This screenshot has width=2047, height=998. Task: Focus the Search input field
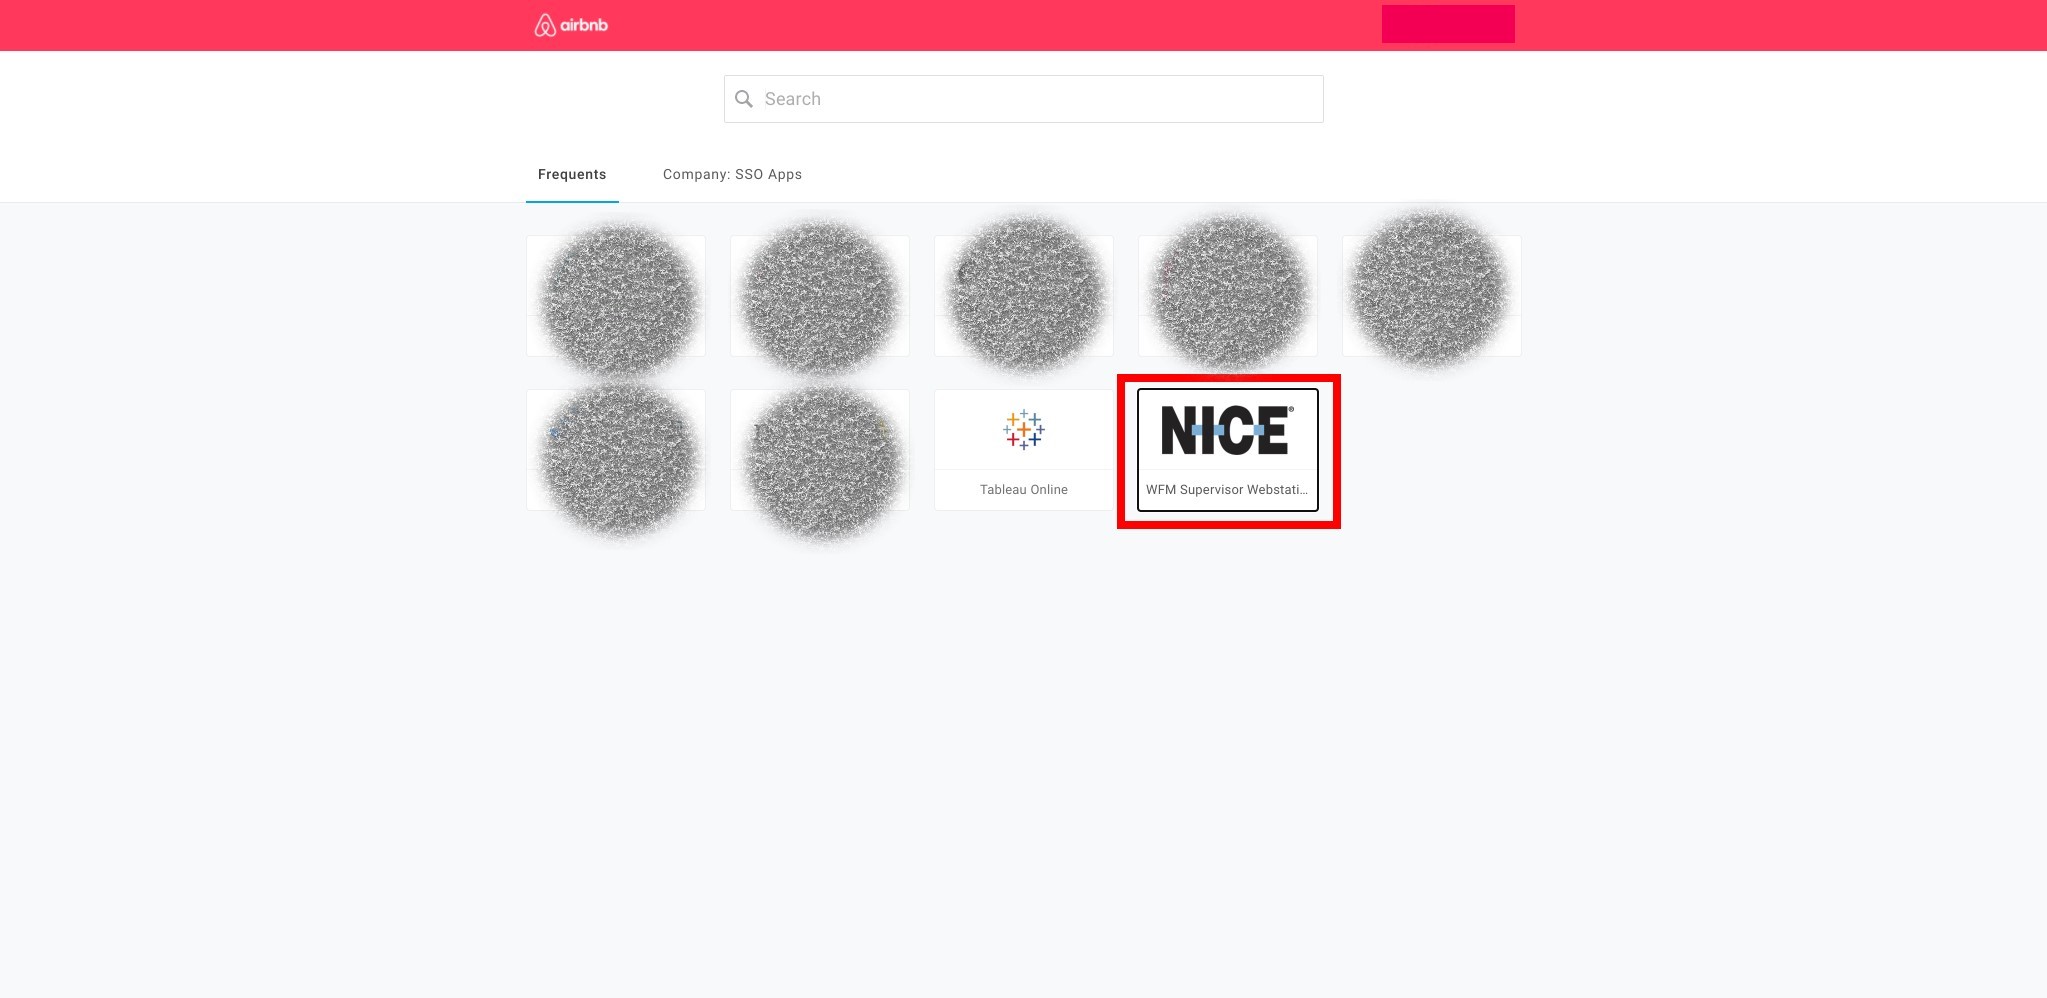[x=1023, y=99]
